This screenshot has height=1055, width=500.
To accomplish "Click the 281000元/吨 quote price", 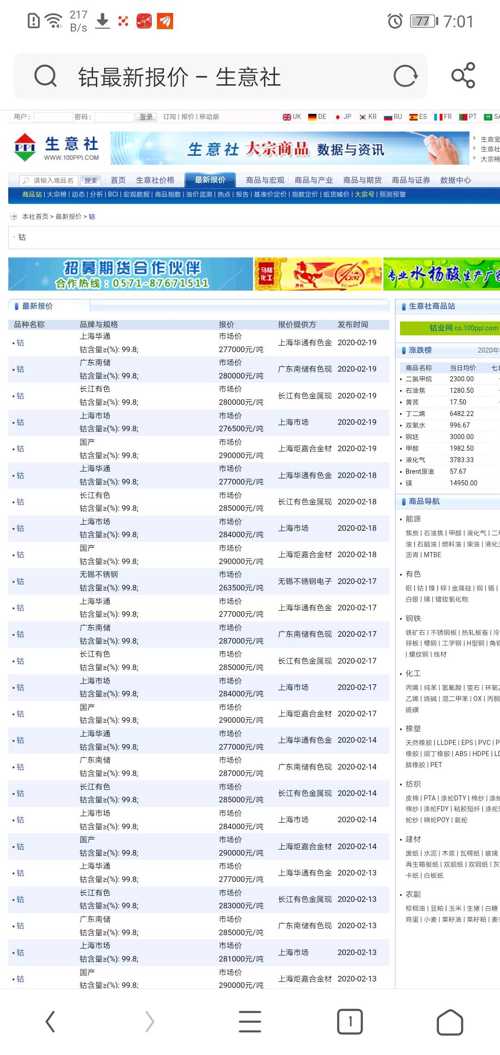I will coord(241,958).
